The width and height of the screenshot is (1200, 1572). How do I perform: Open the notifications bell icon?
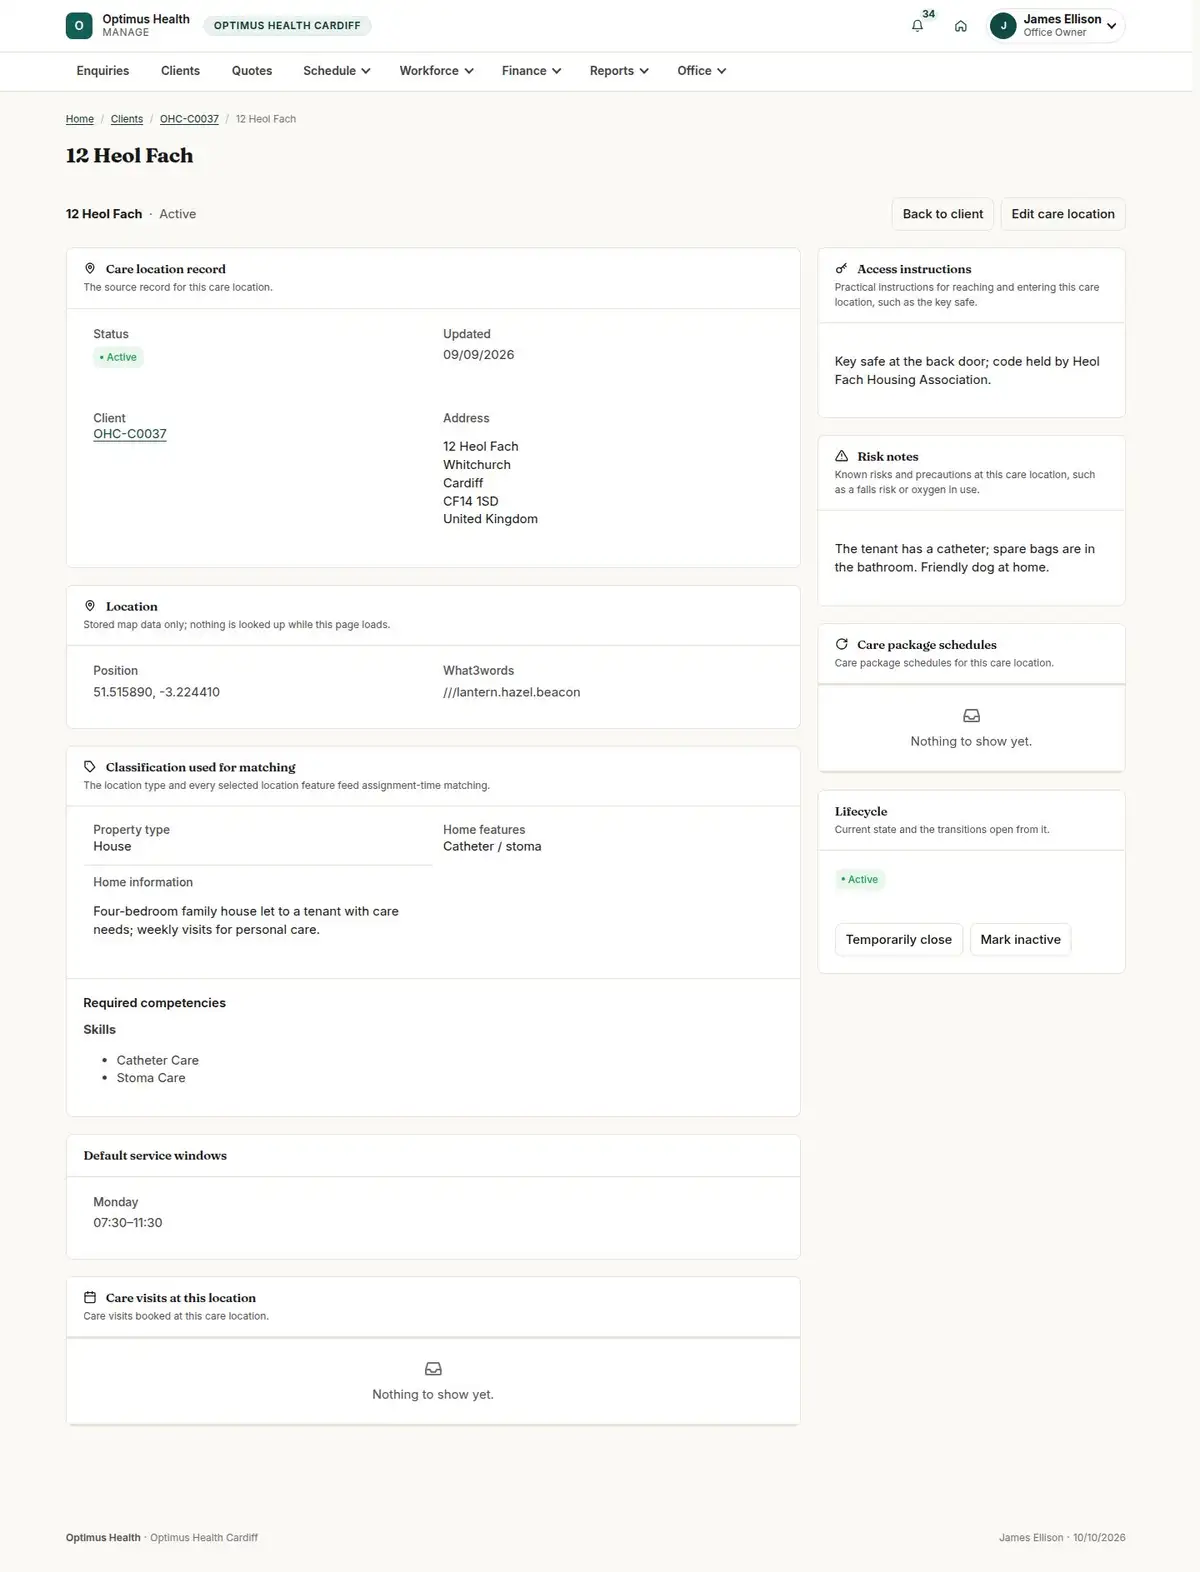(x=917, y=26)
